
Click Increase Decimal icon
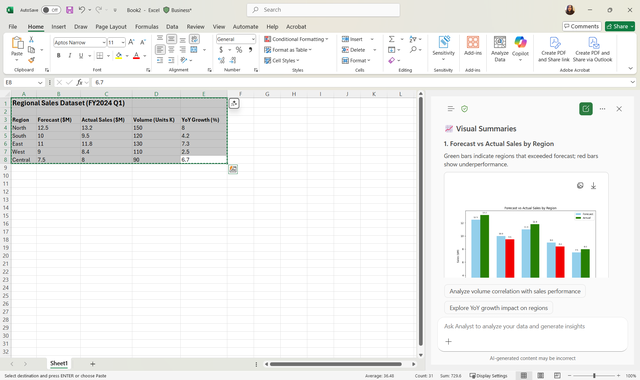click(221, 60)
